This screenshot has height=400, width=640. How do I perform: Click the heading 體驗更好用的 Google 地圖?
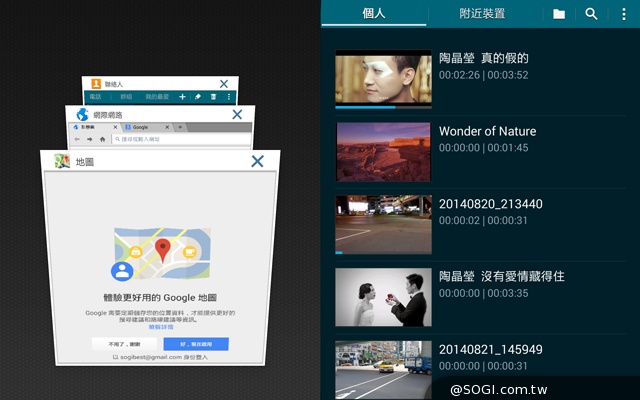pos(160,298)
